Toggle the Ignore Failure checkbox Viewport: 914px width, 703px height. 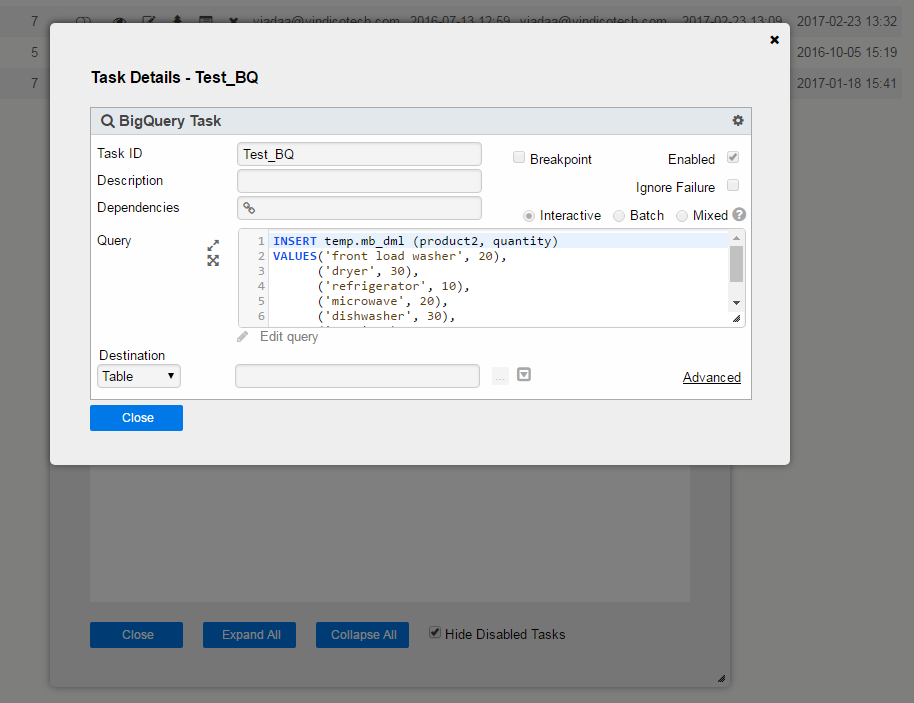tap(733, 186)
